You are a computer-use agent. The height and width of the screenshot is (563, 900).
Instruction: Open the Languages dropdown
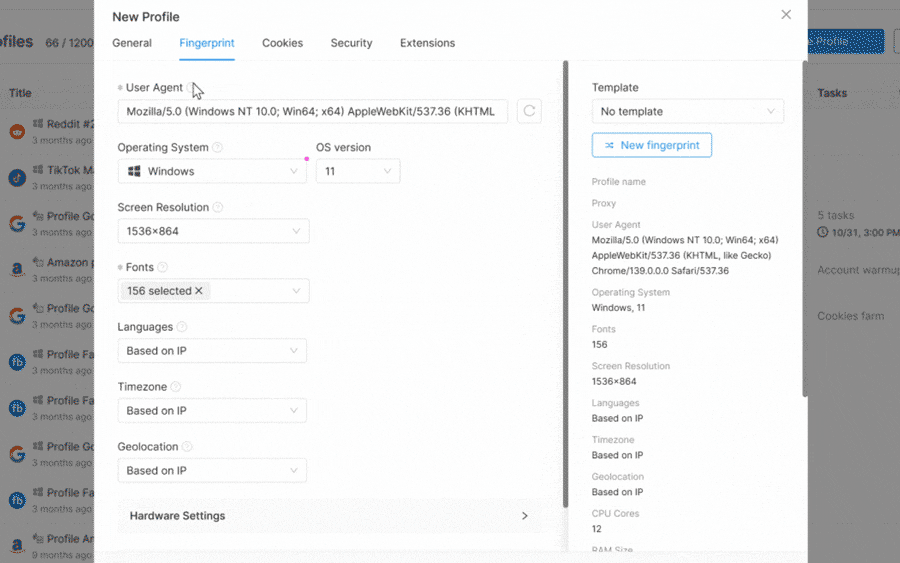[212, 351]
